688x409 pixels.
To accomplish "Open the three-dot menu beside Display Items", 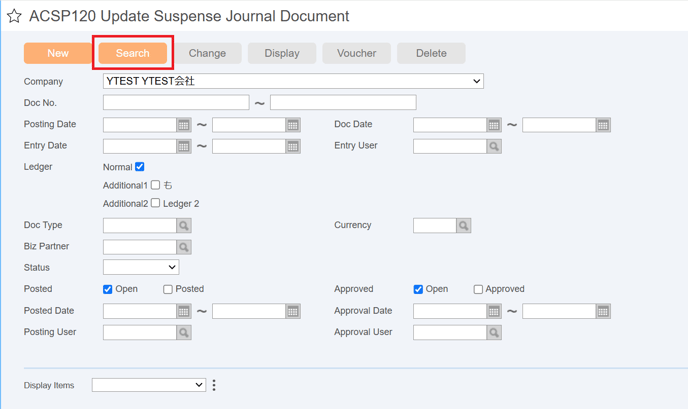I will pos(214,385).
